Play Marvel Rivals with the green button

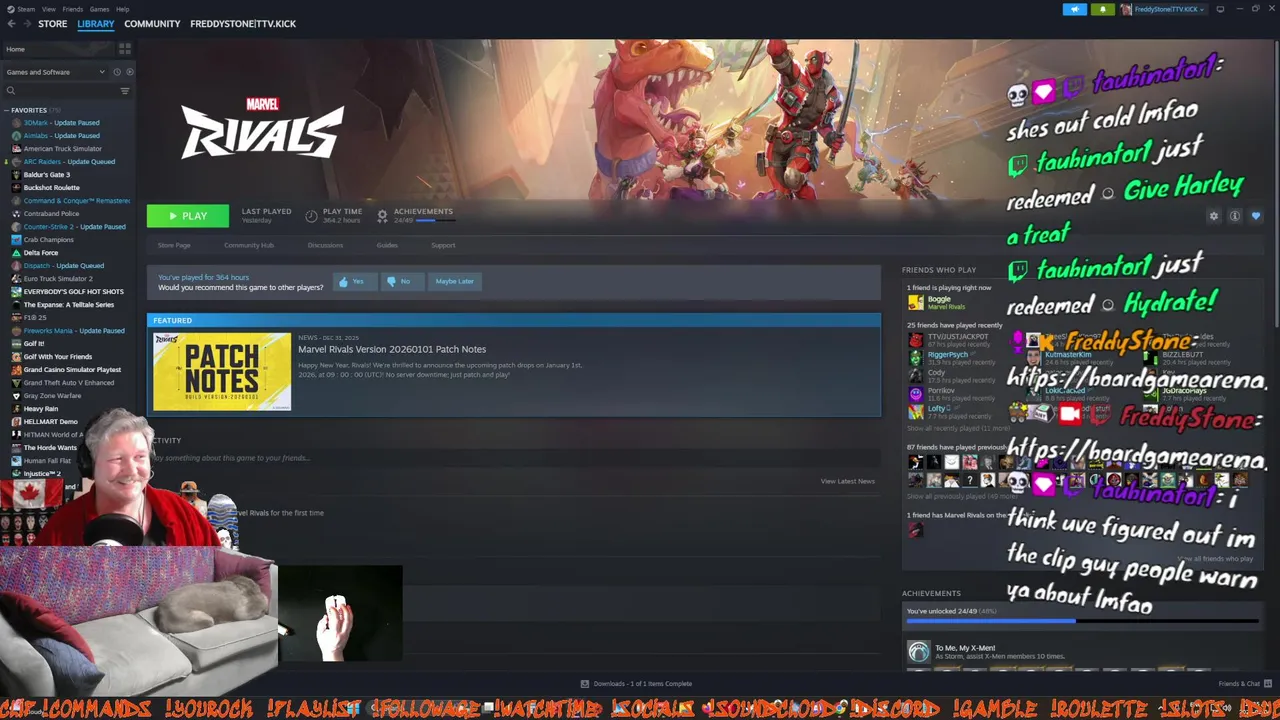pos(188,216)
